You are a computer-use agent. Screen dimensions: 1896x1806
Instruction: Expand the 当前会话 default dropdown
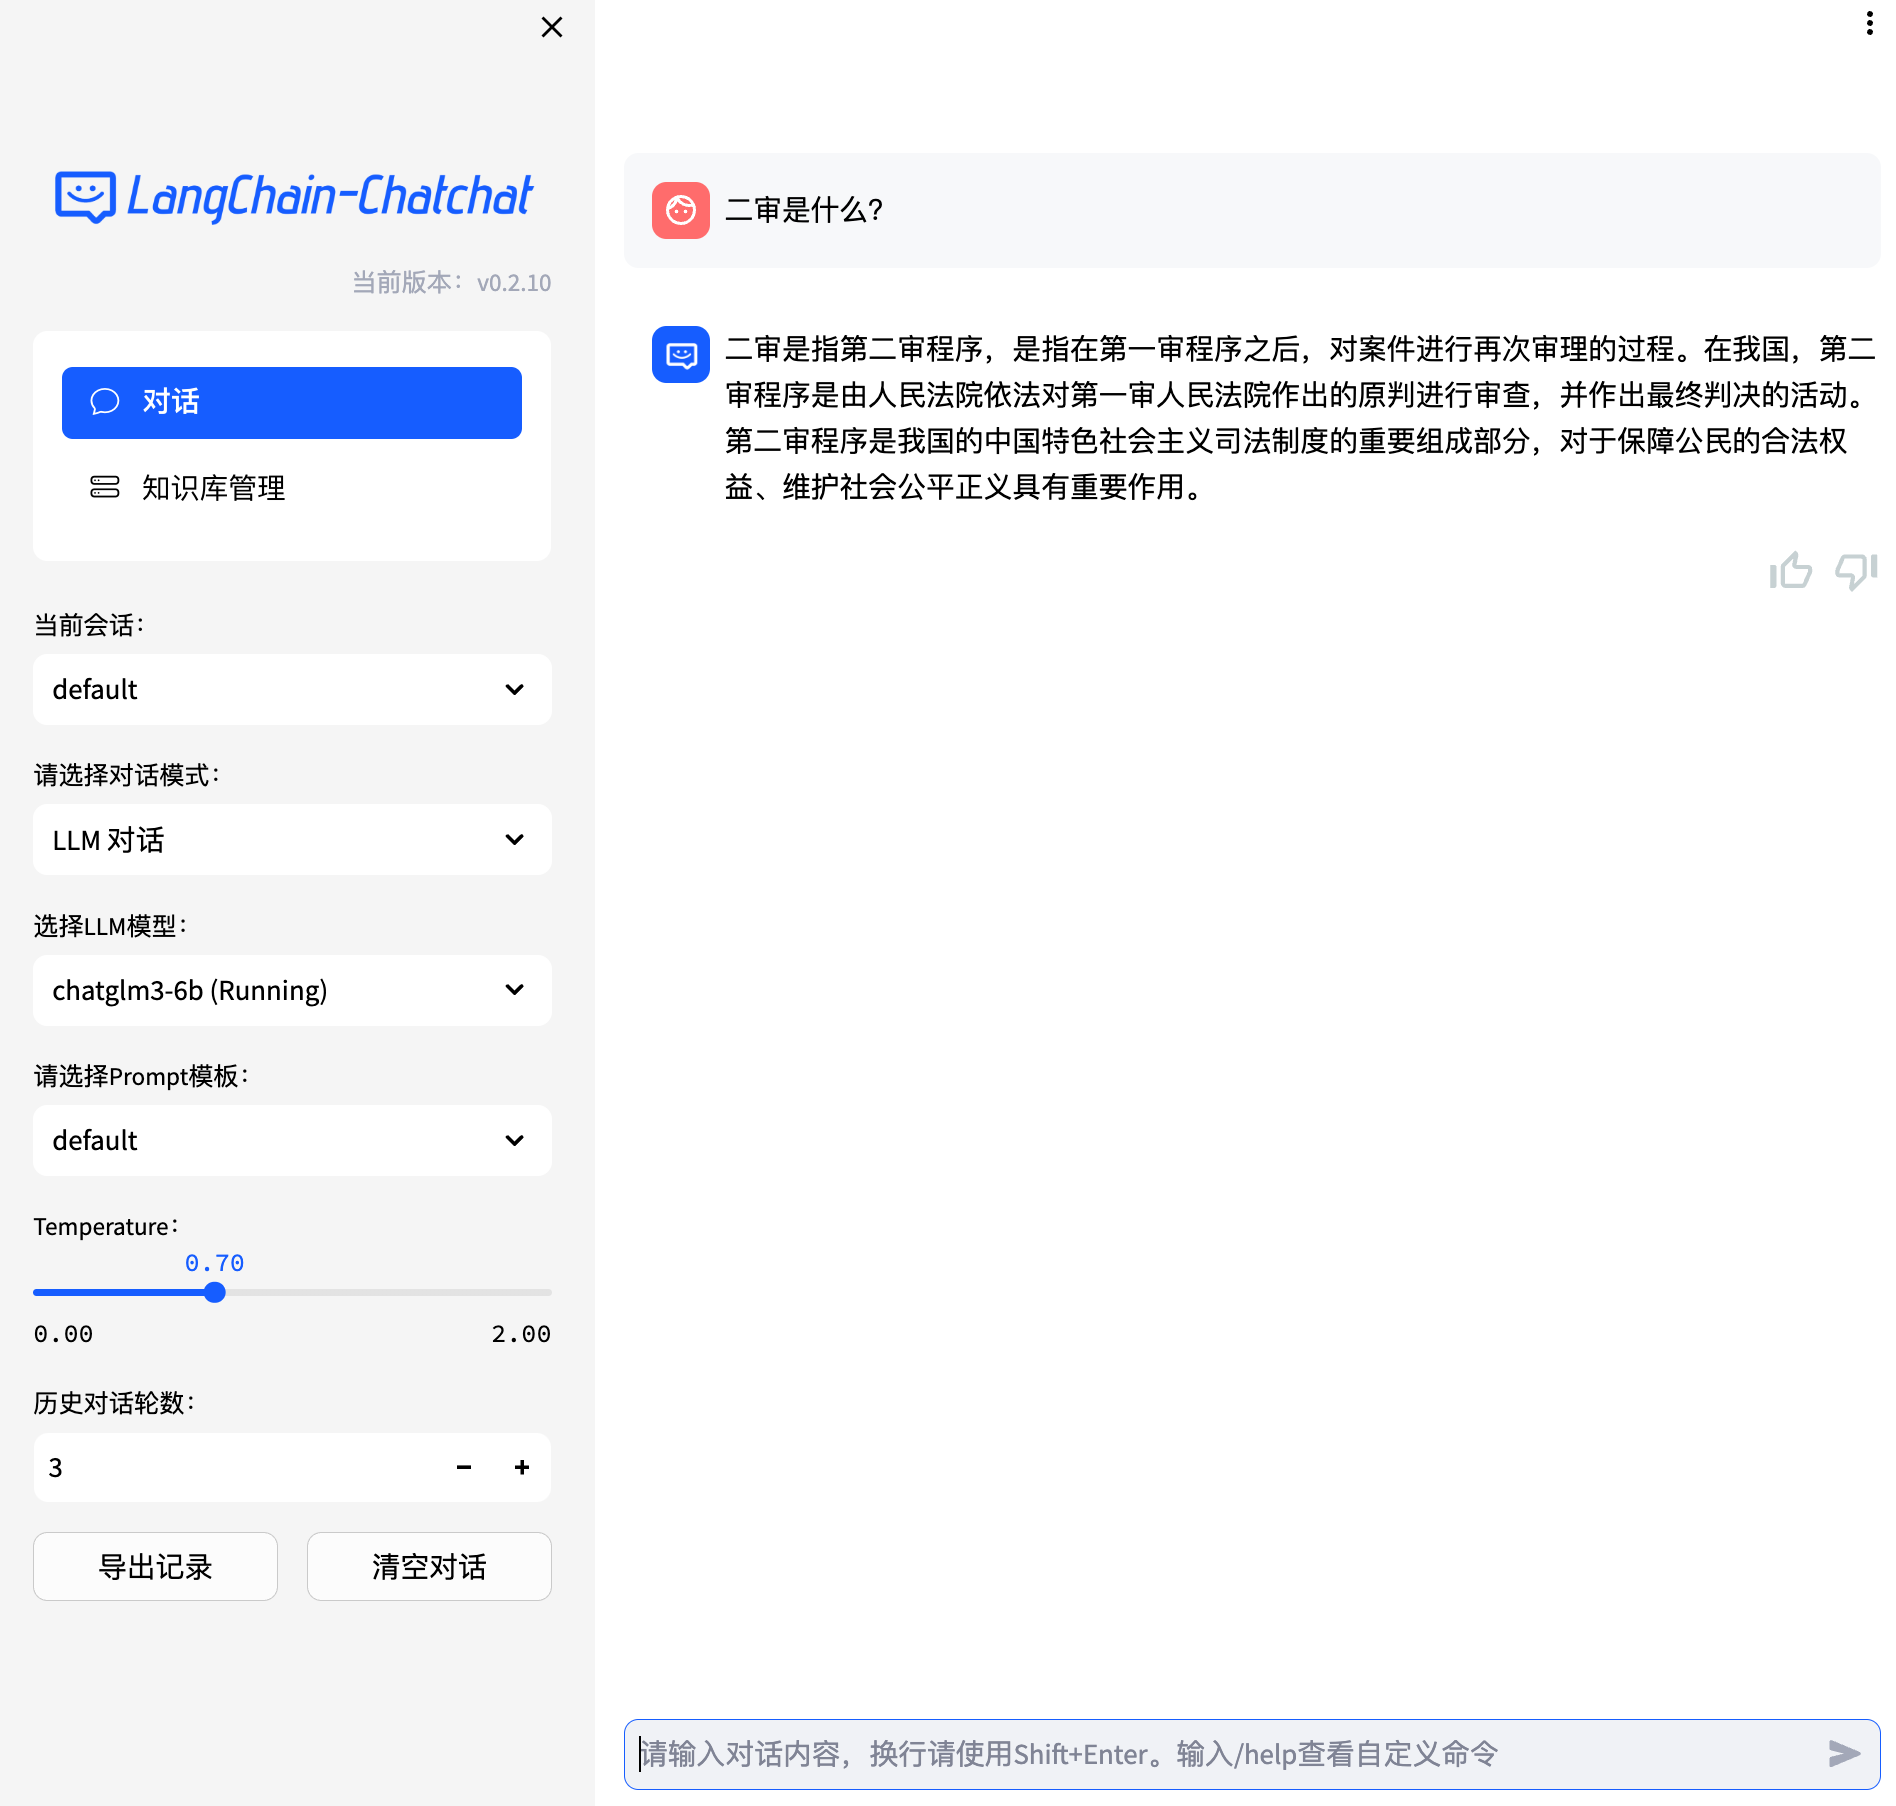coord(292,690)
